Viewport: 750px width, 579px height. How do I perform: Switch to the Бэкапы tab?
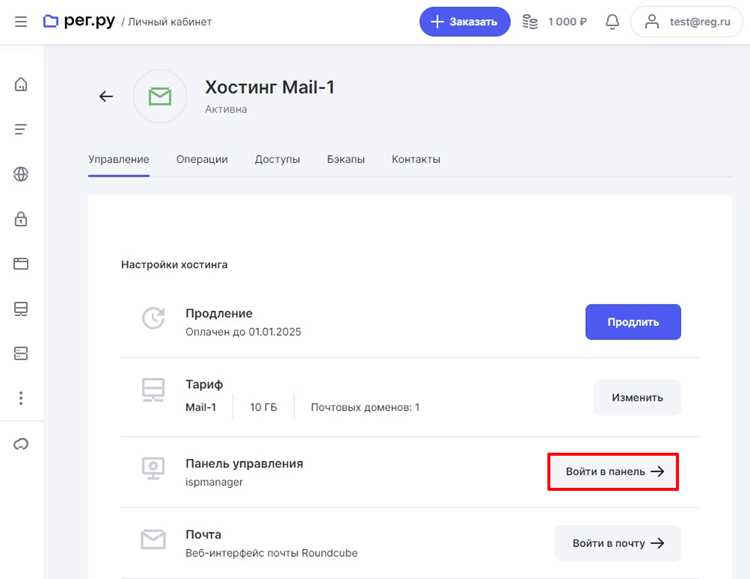346,159
